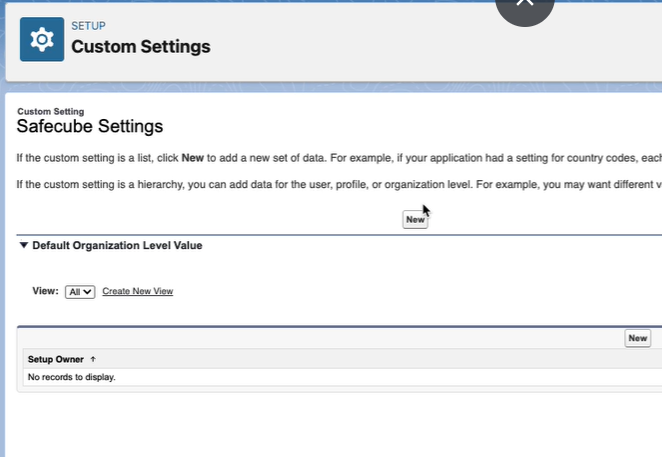662x457 pixels.
Task: Open the View dropdown showing All
Action: (x=80, y=292)
